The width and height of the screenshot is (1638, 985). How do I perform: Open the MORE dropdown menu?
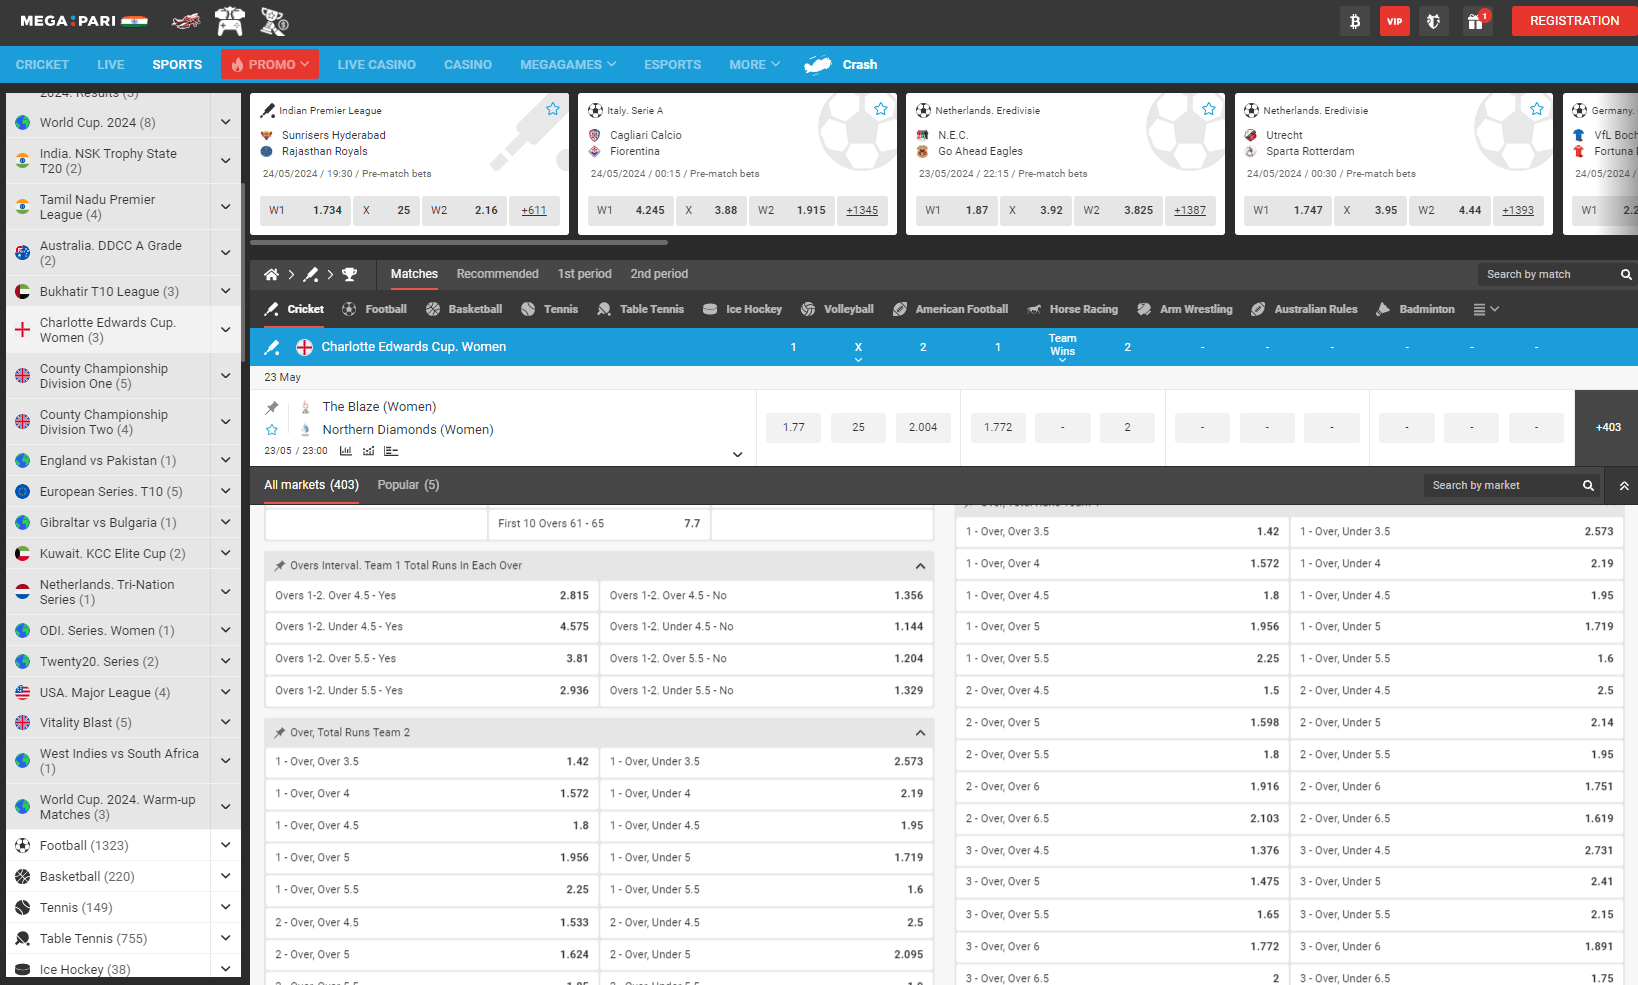(754, 64)
